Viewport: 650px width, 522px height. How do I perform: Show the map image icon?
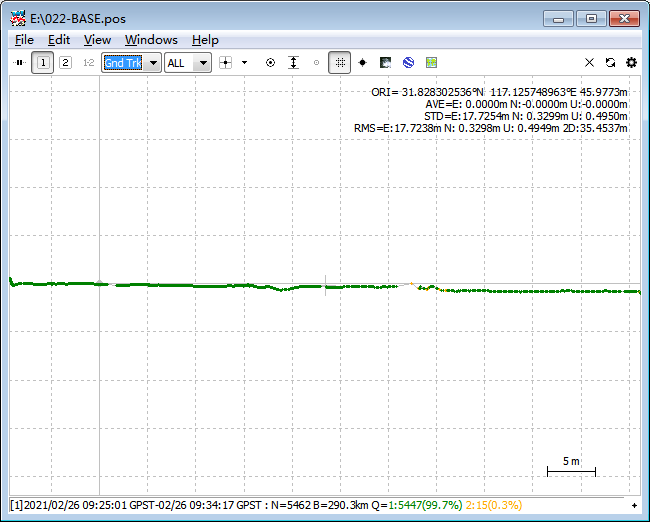[386, 63]
